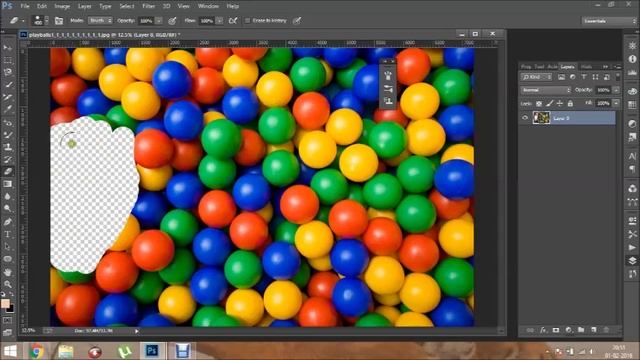Delete layer trash icon
The image size is (640, 360).
pyautogui.click(x=606, y=330)
